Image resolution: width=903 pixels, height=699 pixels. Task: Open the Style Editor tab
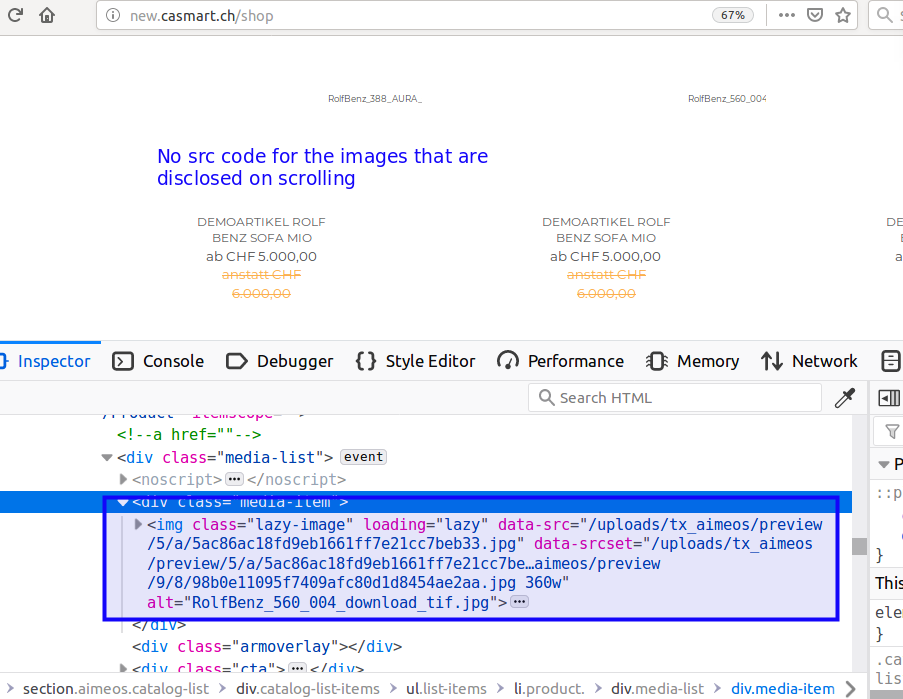point(415,361)
